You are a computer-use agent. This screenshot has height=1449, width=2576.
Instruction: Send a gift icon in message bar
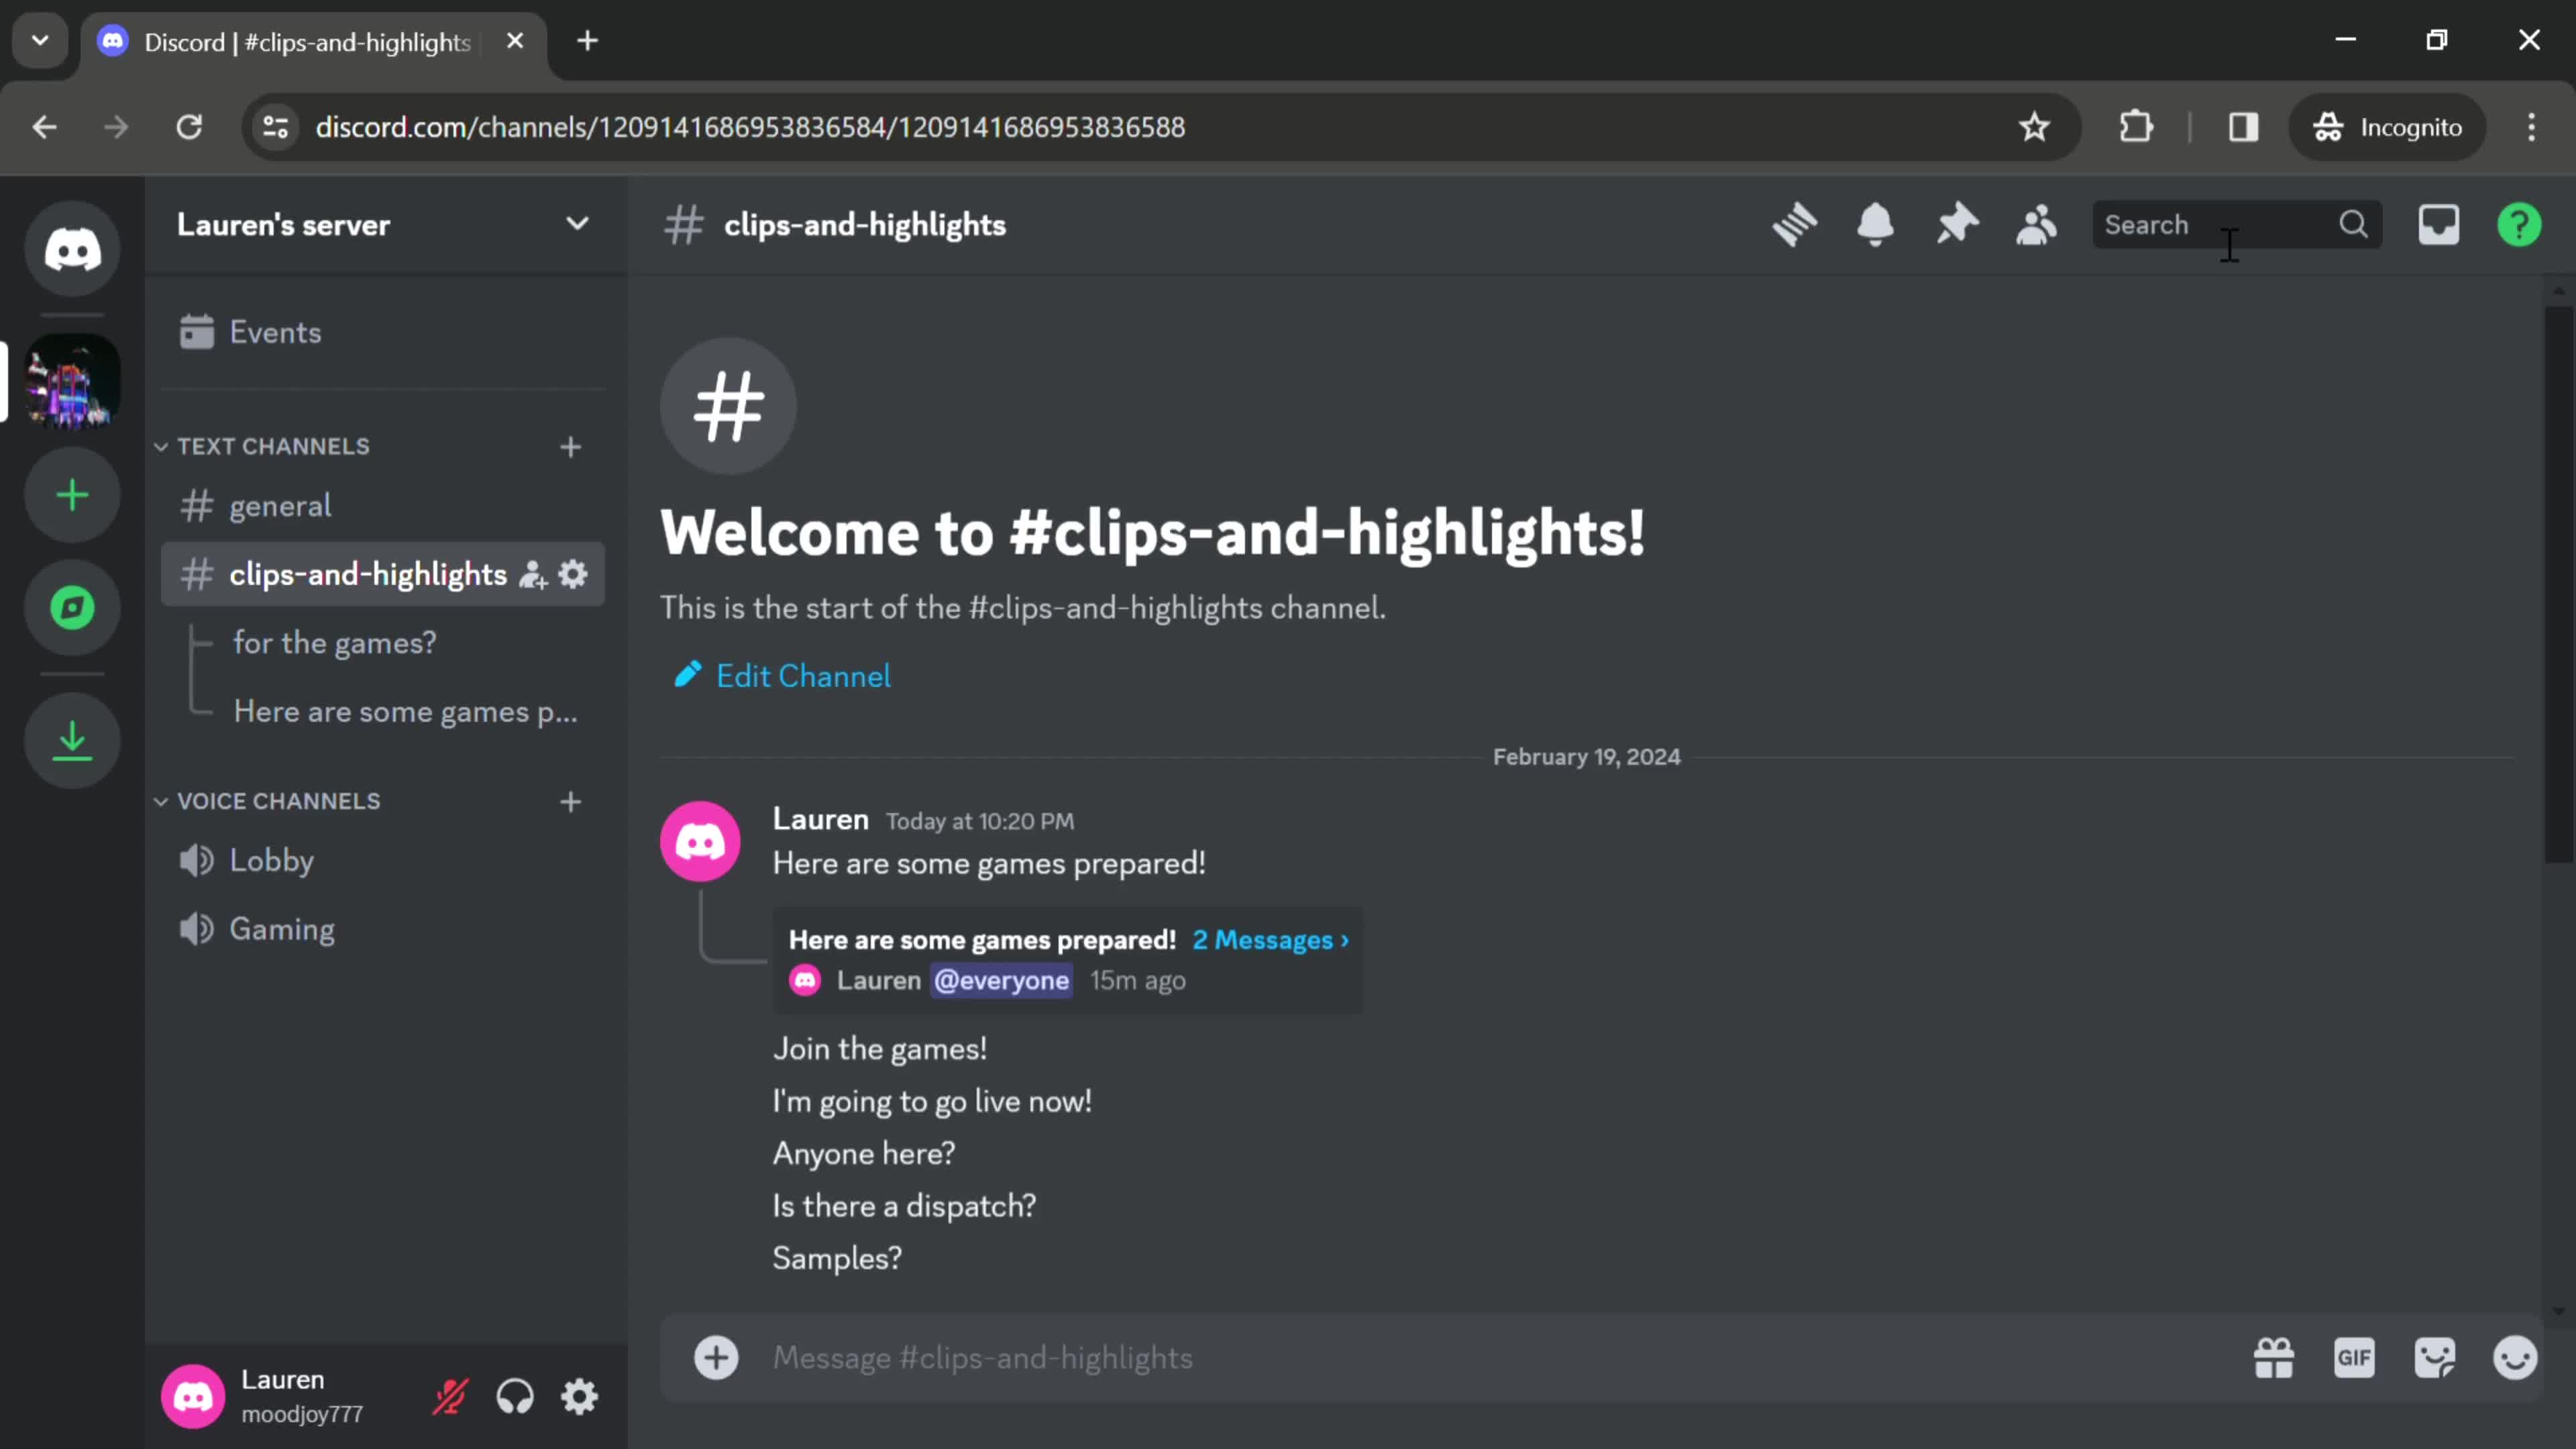2274,1358
